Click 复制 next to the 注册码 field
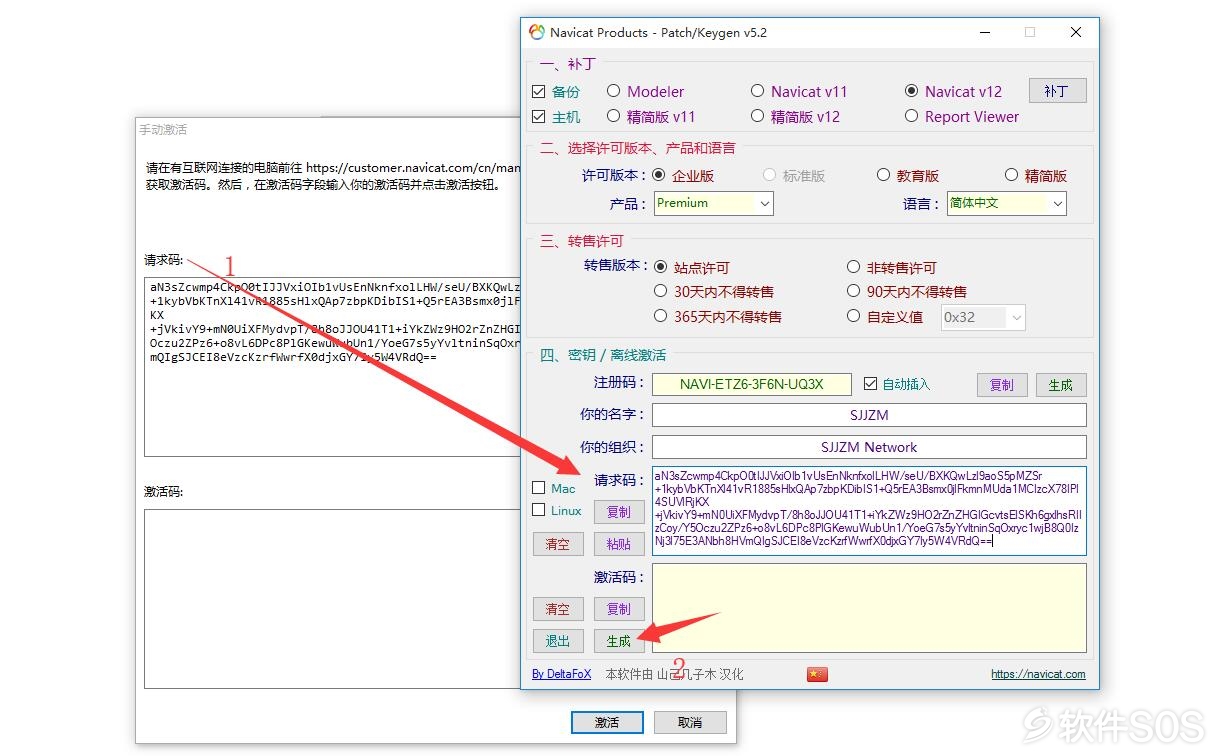The height and width of the screenshot is (756, 1222). click(x=1001, y=385)
